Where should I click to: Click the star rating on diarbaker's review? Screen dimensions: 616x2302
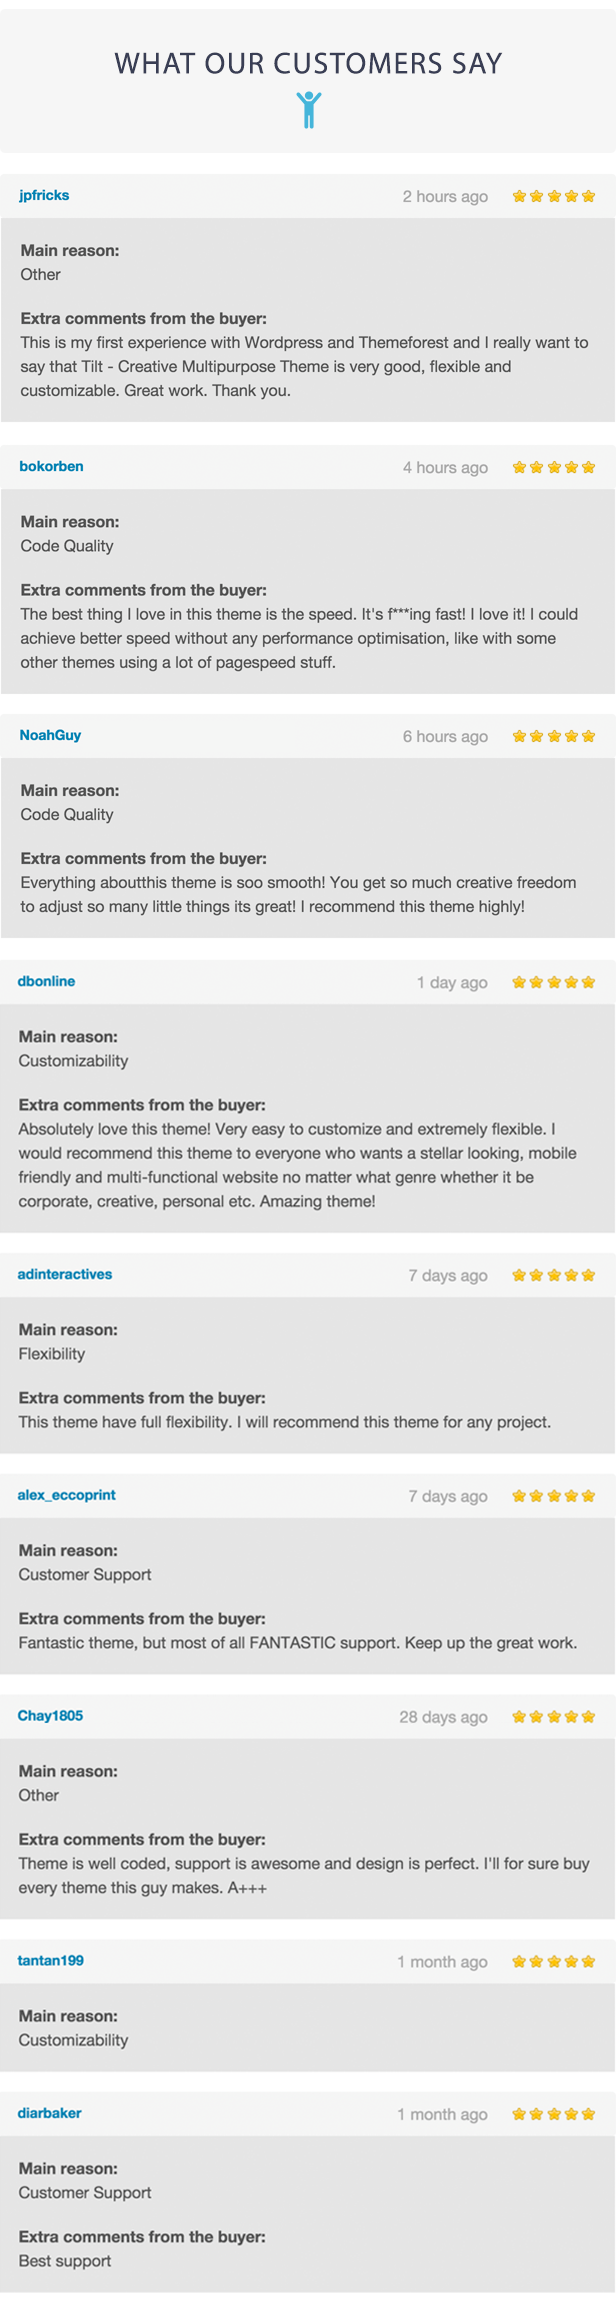[x=553, y=2114]
